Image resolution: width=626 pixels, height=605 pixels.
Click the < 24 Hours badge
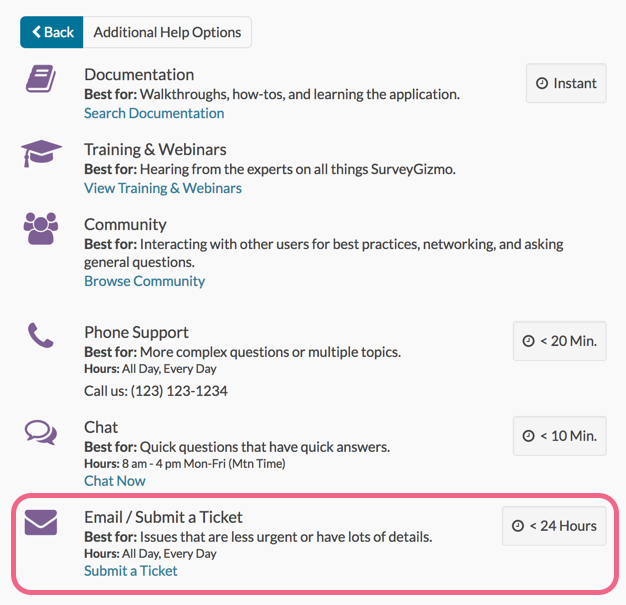click(x=554, y=526)
